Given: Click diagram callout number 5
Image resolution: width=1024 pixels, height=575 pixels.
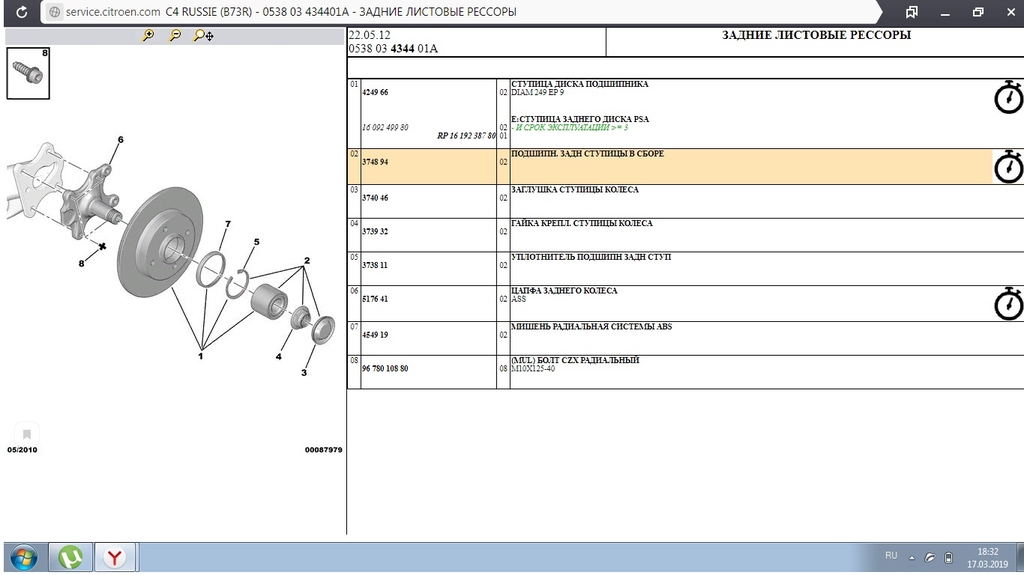Looking at the screenshot, I should pos(257,242).
